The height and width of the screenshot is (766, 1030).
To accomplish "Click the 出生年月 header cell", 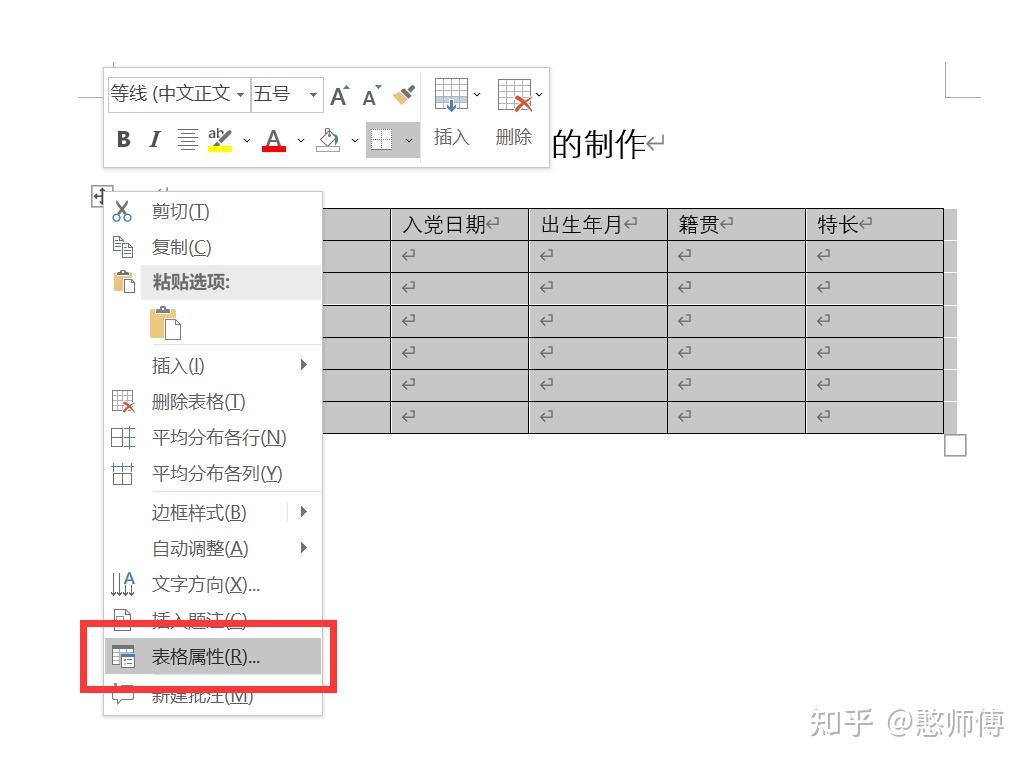I will [598, 225].
